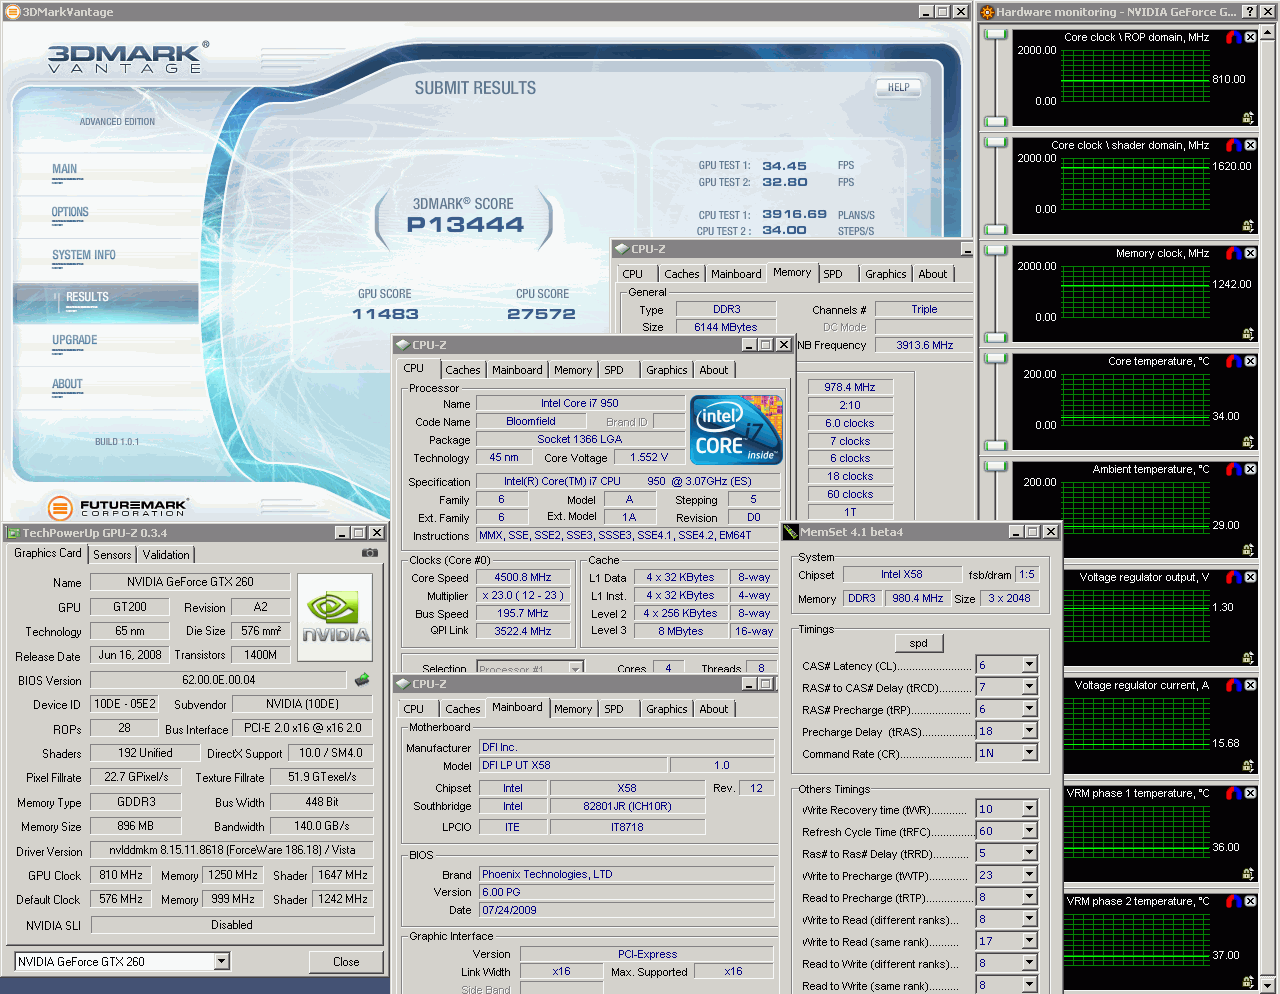Close the Voltage regulator output graph
The height and width of the screenshot is (994, 1280).
pyautogui.click(x=1250, y=577)
